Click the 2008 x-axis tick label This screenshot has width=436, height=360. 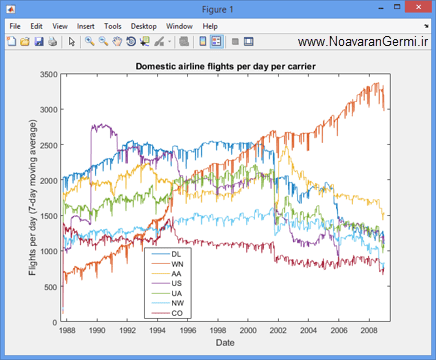(369, 330)
